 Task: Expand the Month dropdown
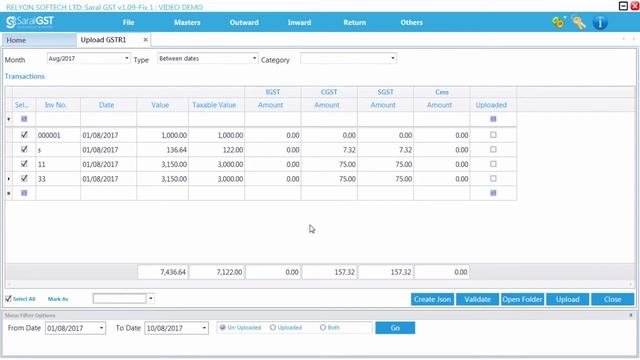point(127,58)
